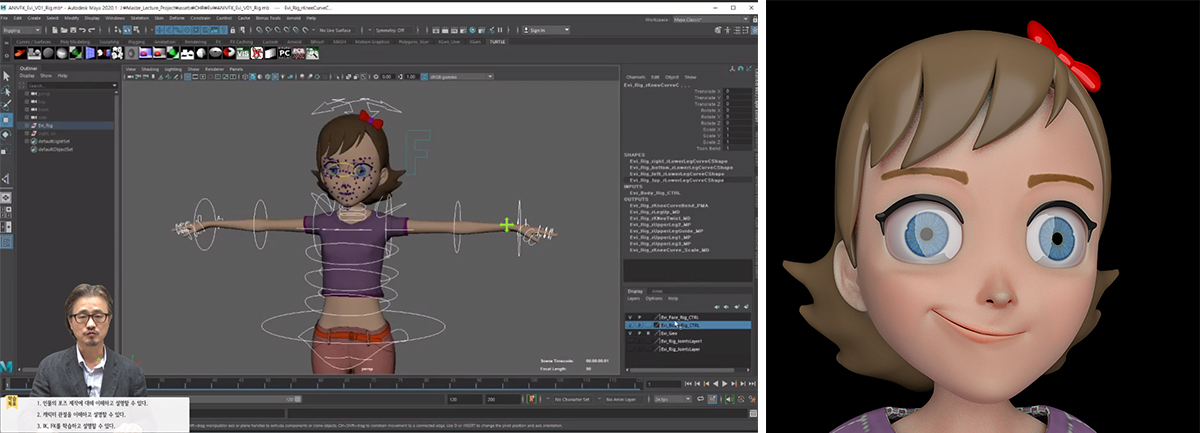Click the Play Backwards button
Screen dimensions: 1200x433
[x=716, y=383]
